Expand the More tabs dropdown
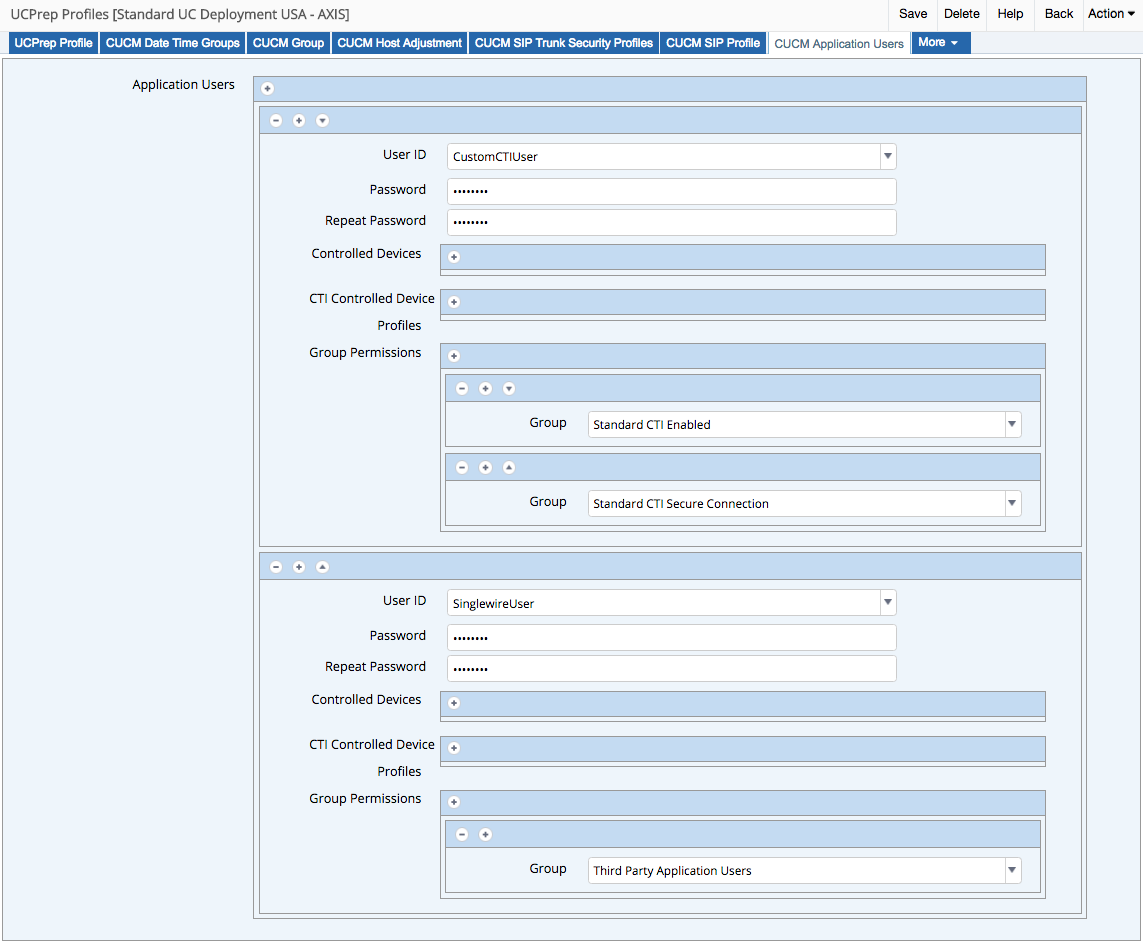This screenshot has width=1143, height=944. pyautogui.click(x=939, y=43)
